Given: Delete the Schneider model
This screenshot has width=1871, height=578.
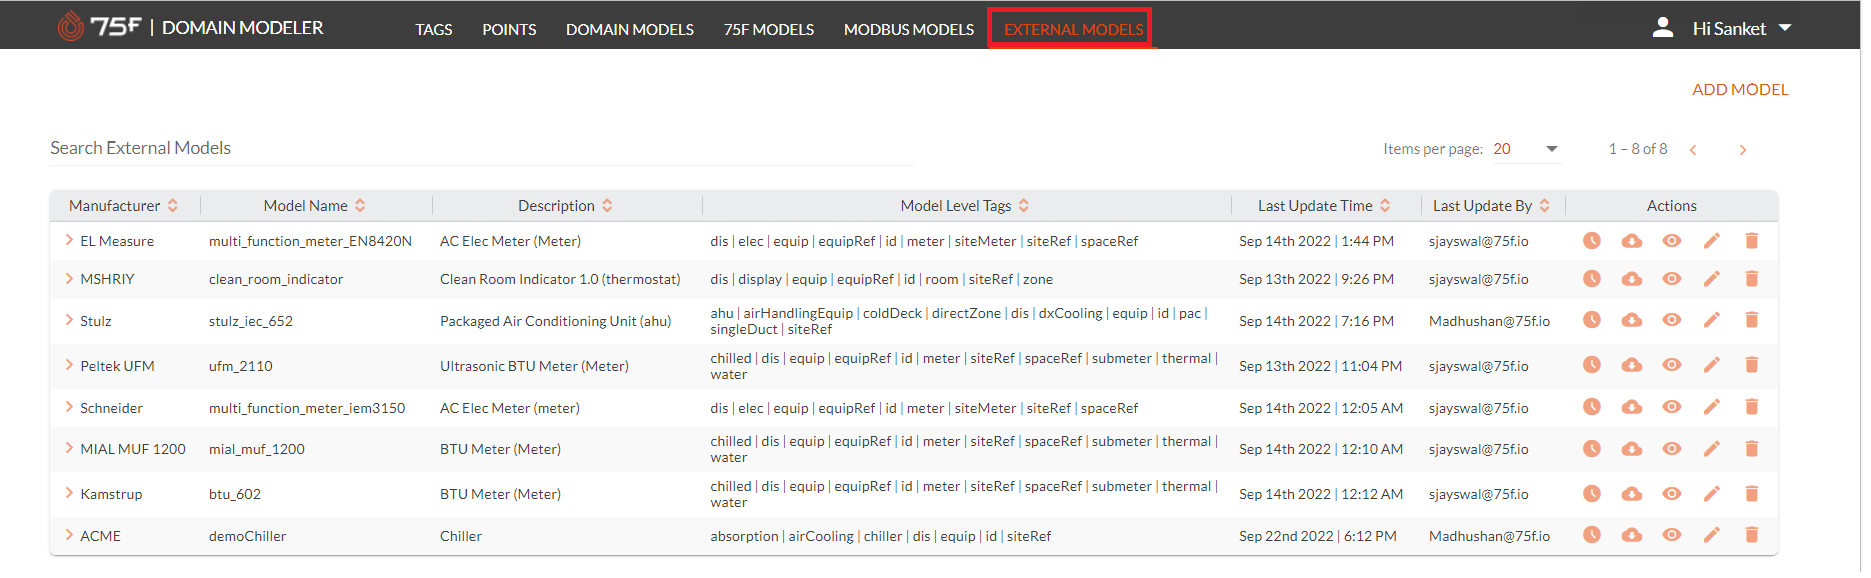Looking at the screenshot, I should click(1752, 407).
